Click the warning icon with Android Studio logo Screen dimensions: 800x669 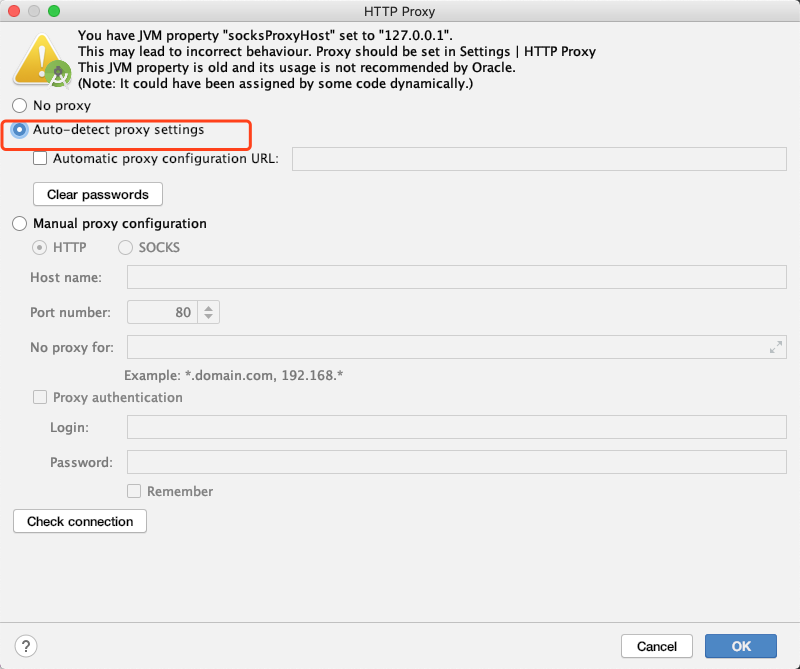42,60
